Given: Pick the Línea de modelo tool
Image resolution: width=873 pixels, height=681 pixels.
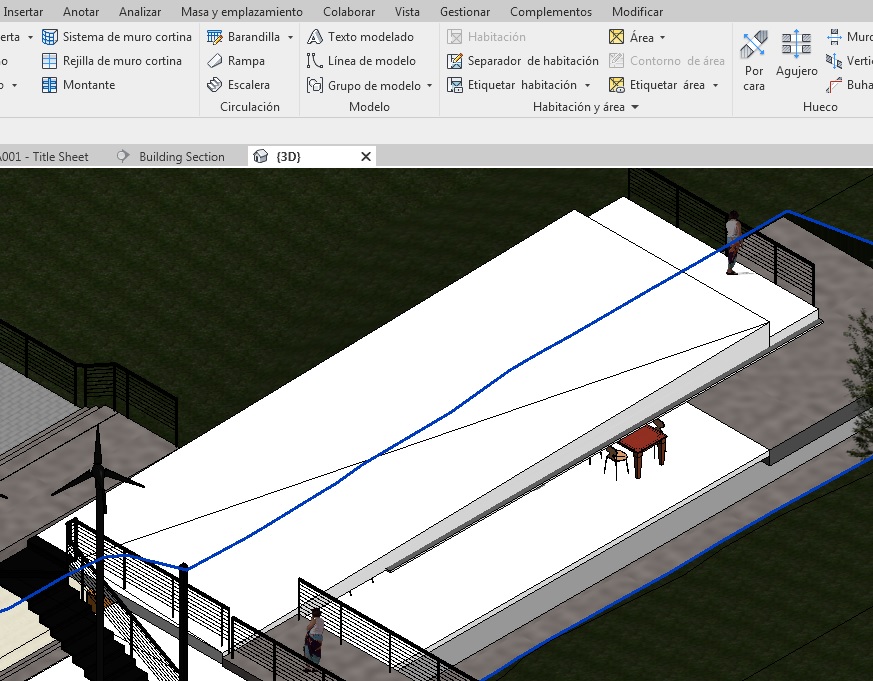Looking at the screenshot, I should (361, 61).
